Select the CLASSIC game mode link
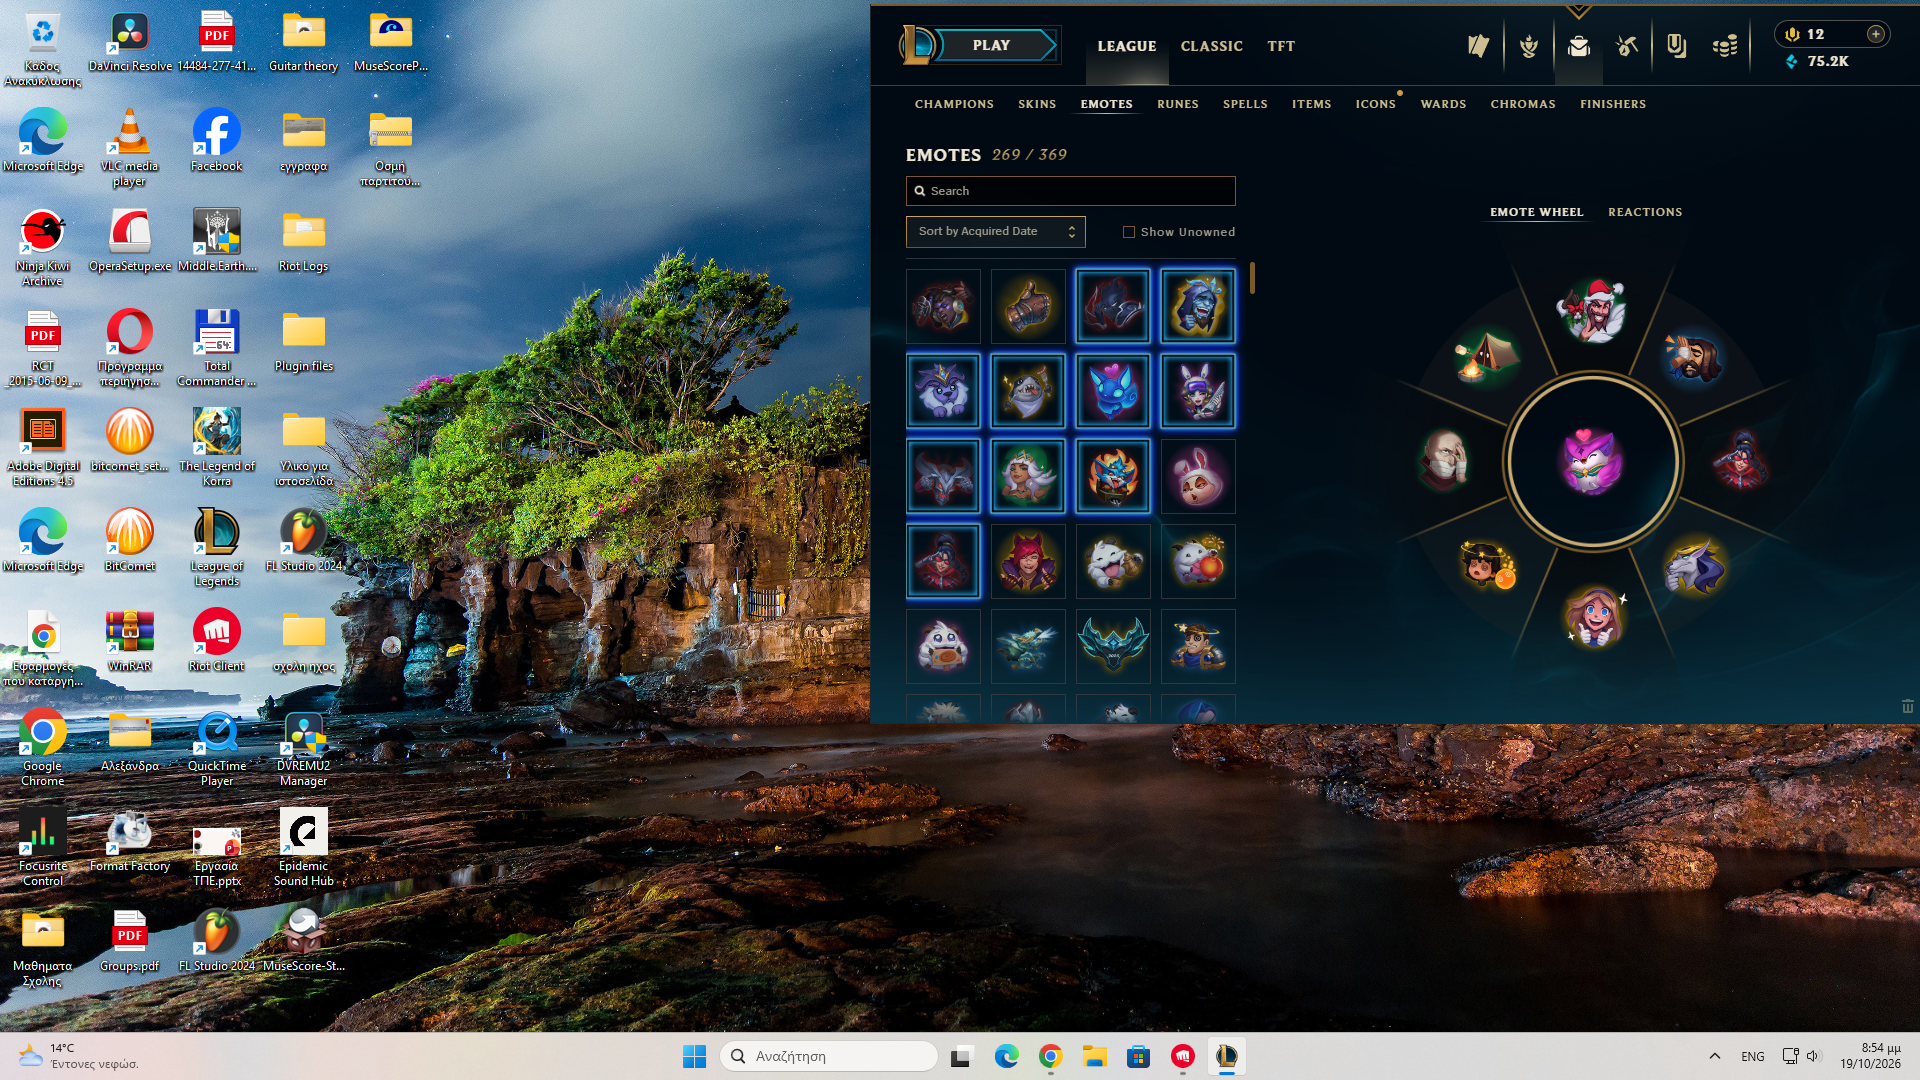The height and width of the screenshot is (1080, 1920). tap(1211, 46)
